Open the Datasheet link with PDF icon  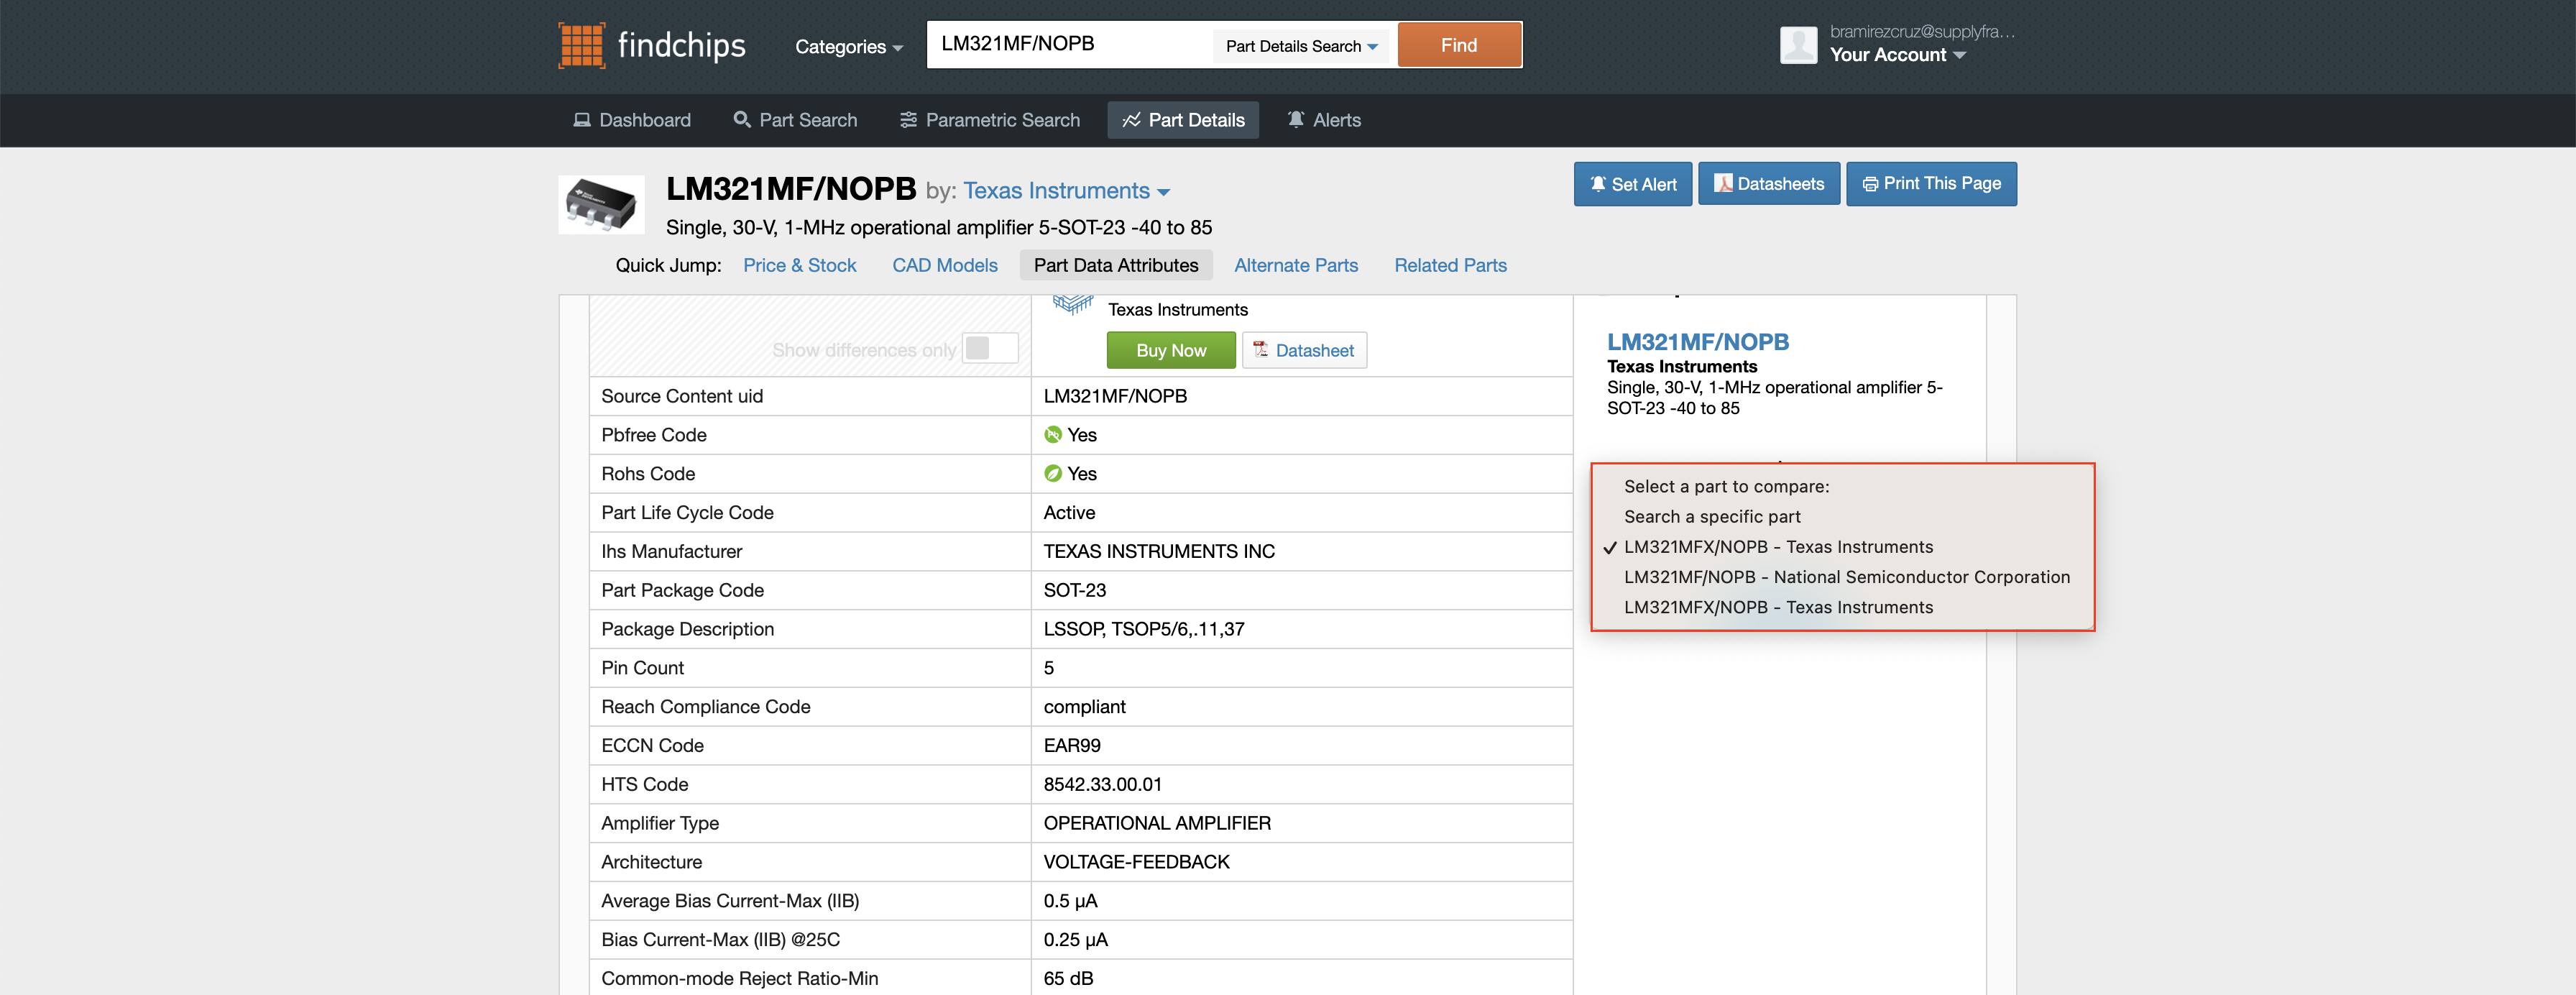(1304, 351)
